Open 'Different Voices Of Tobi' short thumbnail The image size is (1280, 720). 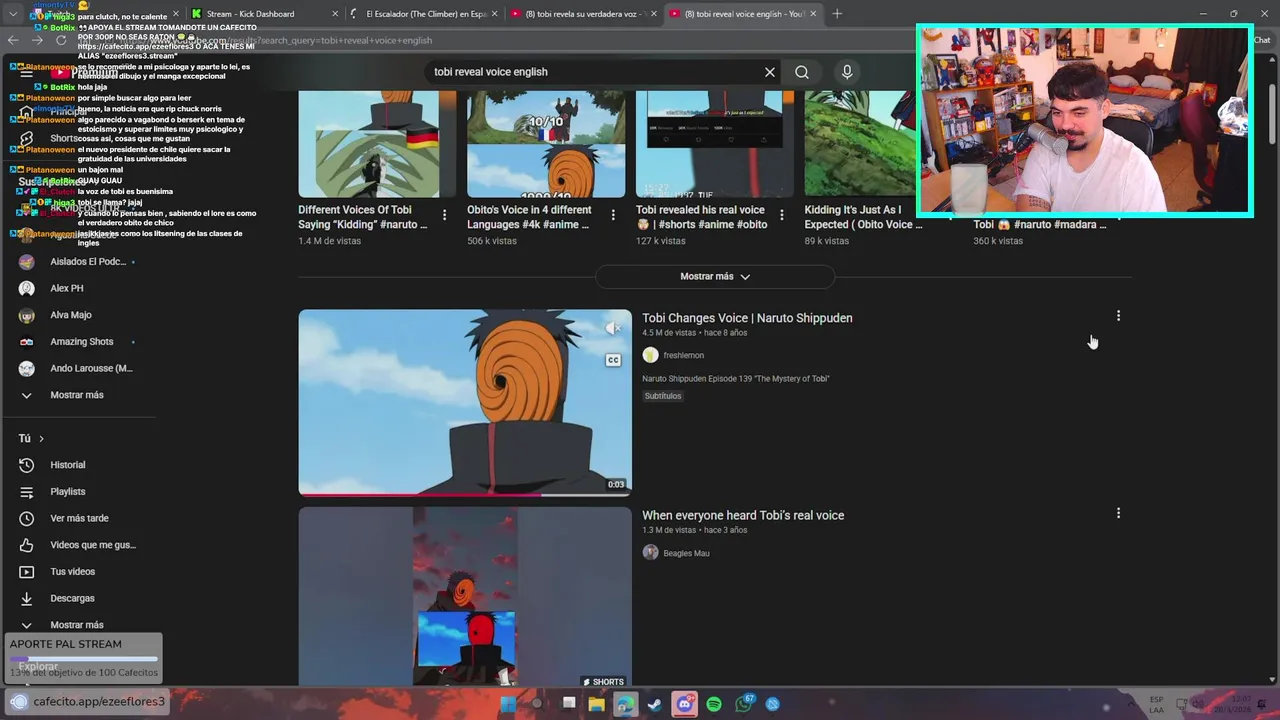(377, 144)
